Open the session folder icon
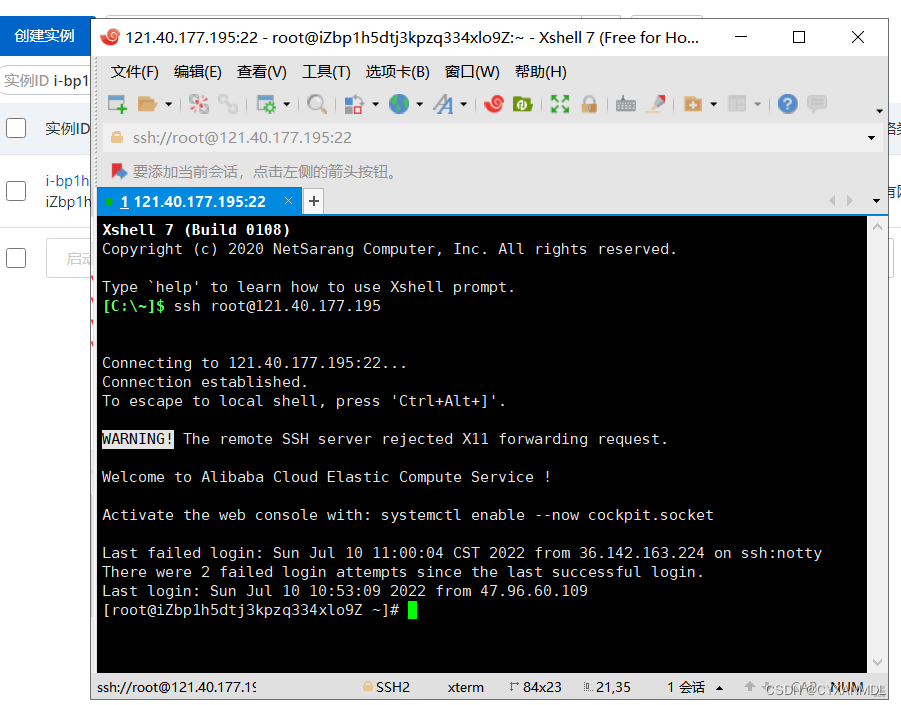901x705 pixels. tap(147, 105)
